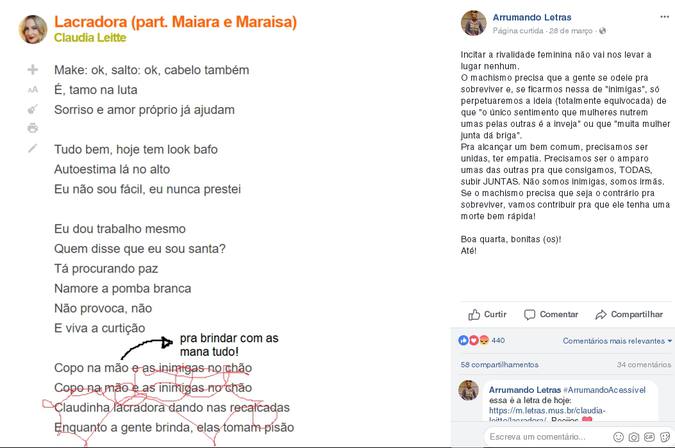
Task: Expand Comentários mais relevantes dropdown
Action: (x=617, y=341)
